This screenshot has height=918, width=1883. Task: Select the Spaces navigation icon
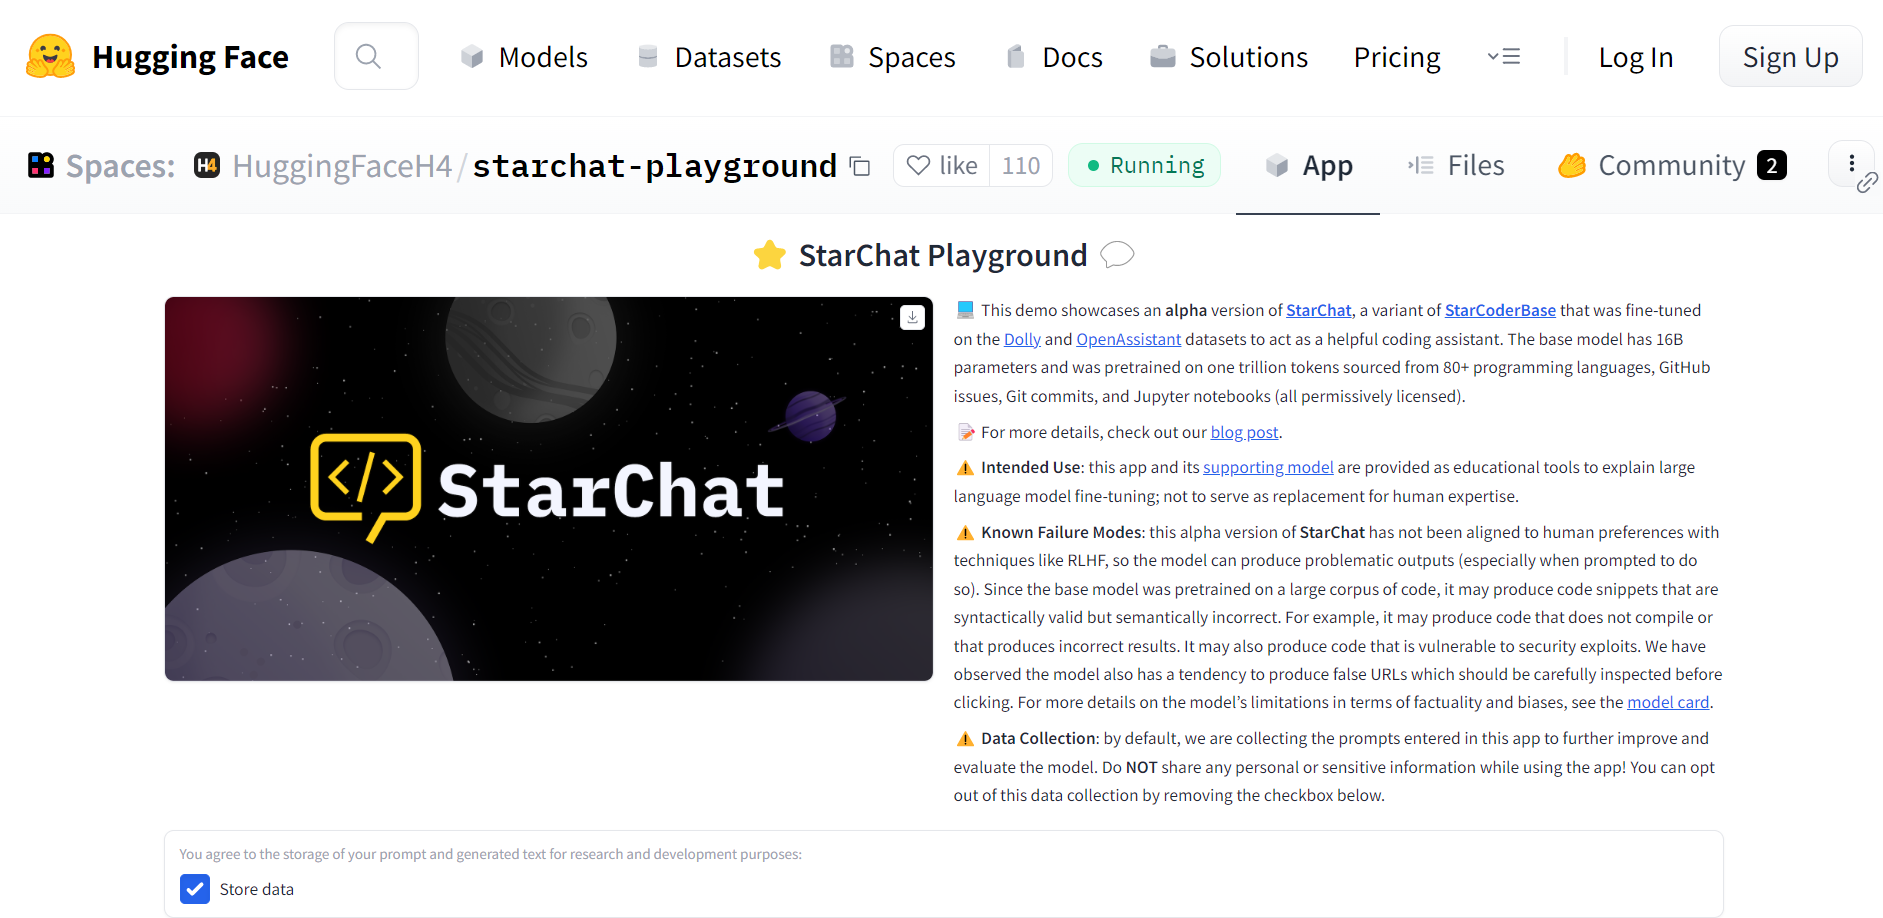click(841, 56)
